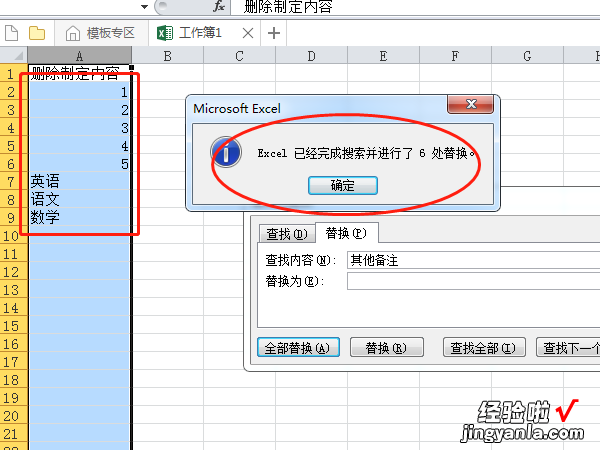Select the column A header
Screen dimensions: 600x450
80,56
